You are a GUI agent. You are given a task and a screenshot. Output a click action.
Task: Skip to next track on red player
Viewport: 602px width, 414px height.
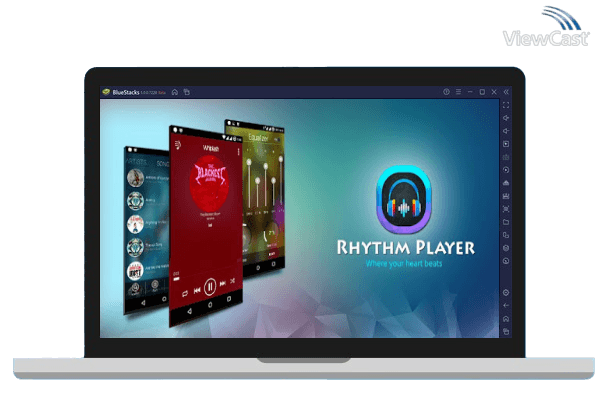(223, 284)
